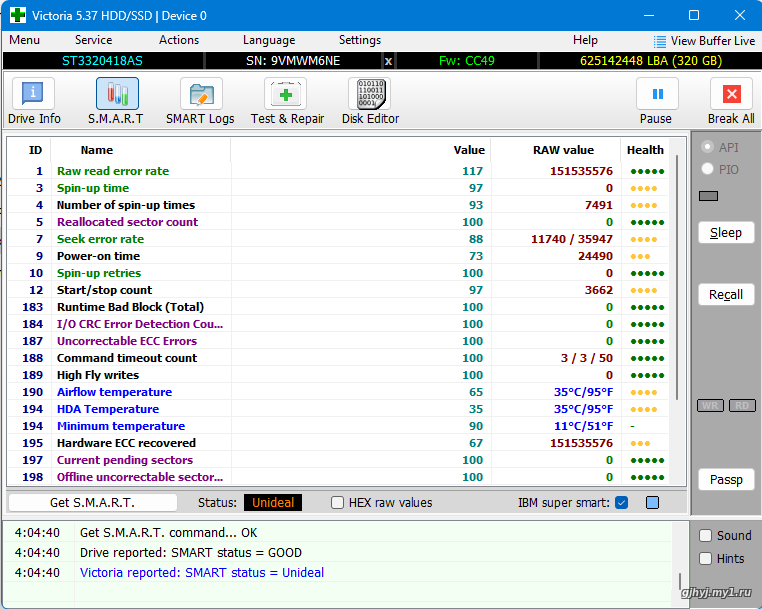Click the 24490 raw power-on value
The width and height of the screenshot is (762, 609).
coord(595,256)
